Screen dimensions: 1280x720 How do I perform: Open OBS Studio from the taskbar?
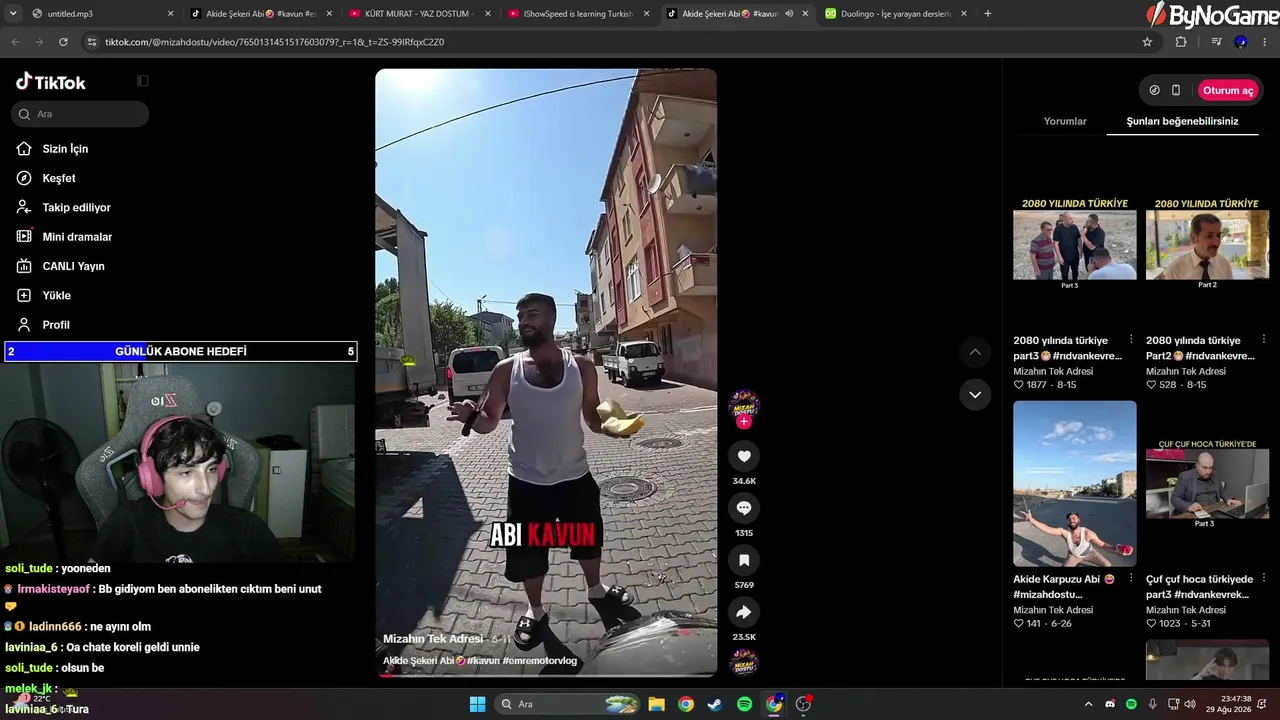pyautogui.click(x=803, y=704)
